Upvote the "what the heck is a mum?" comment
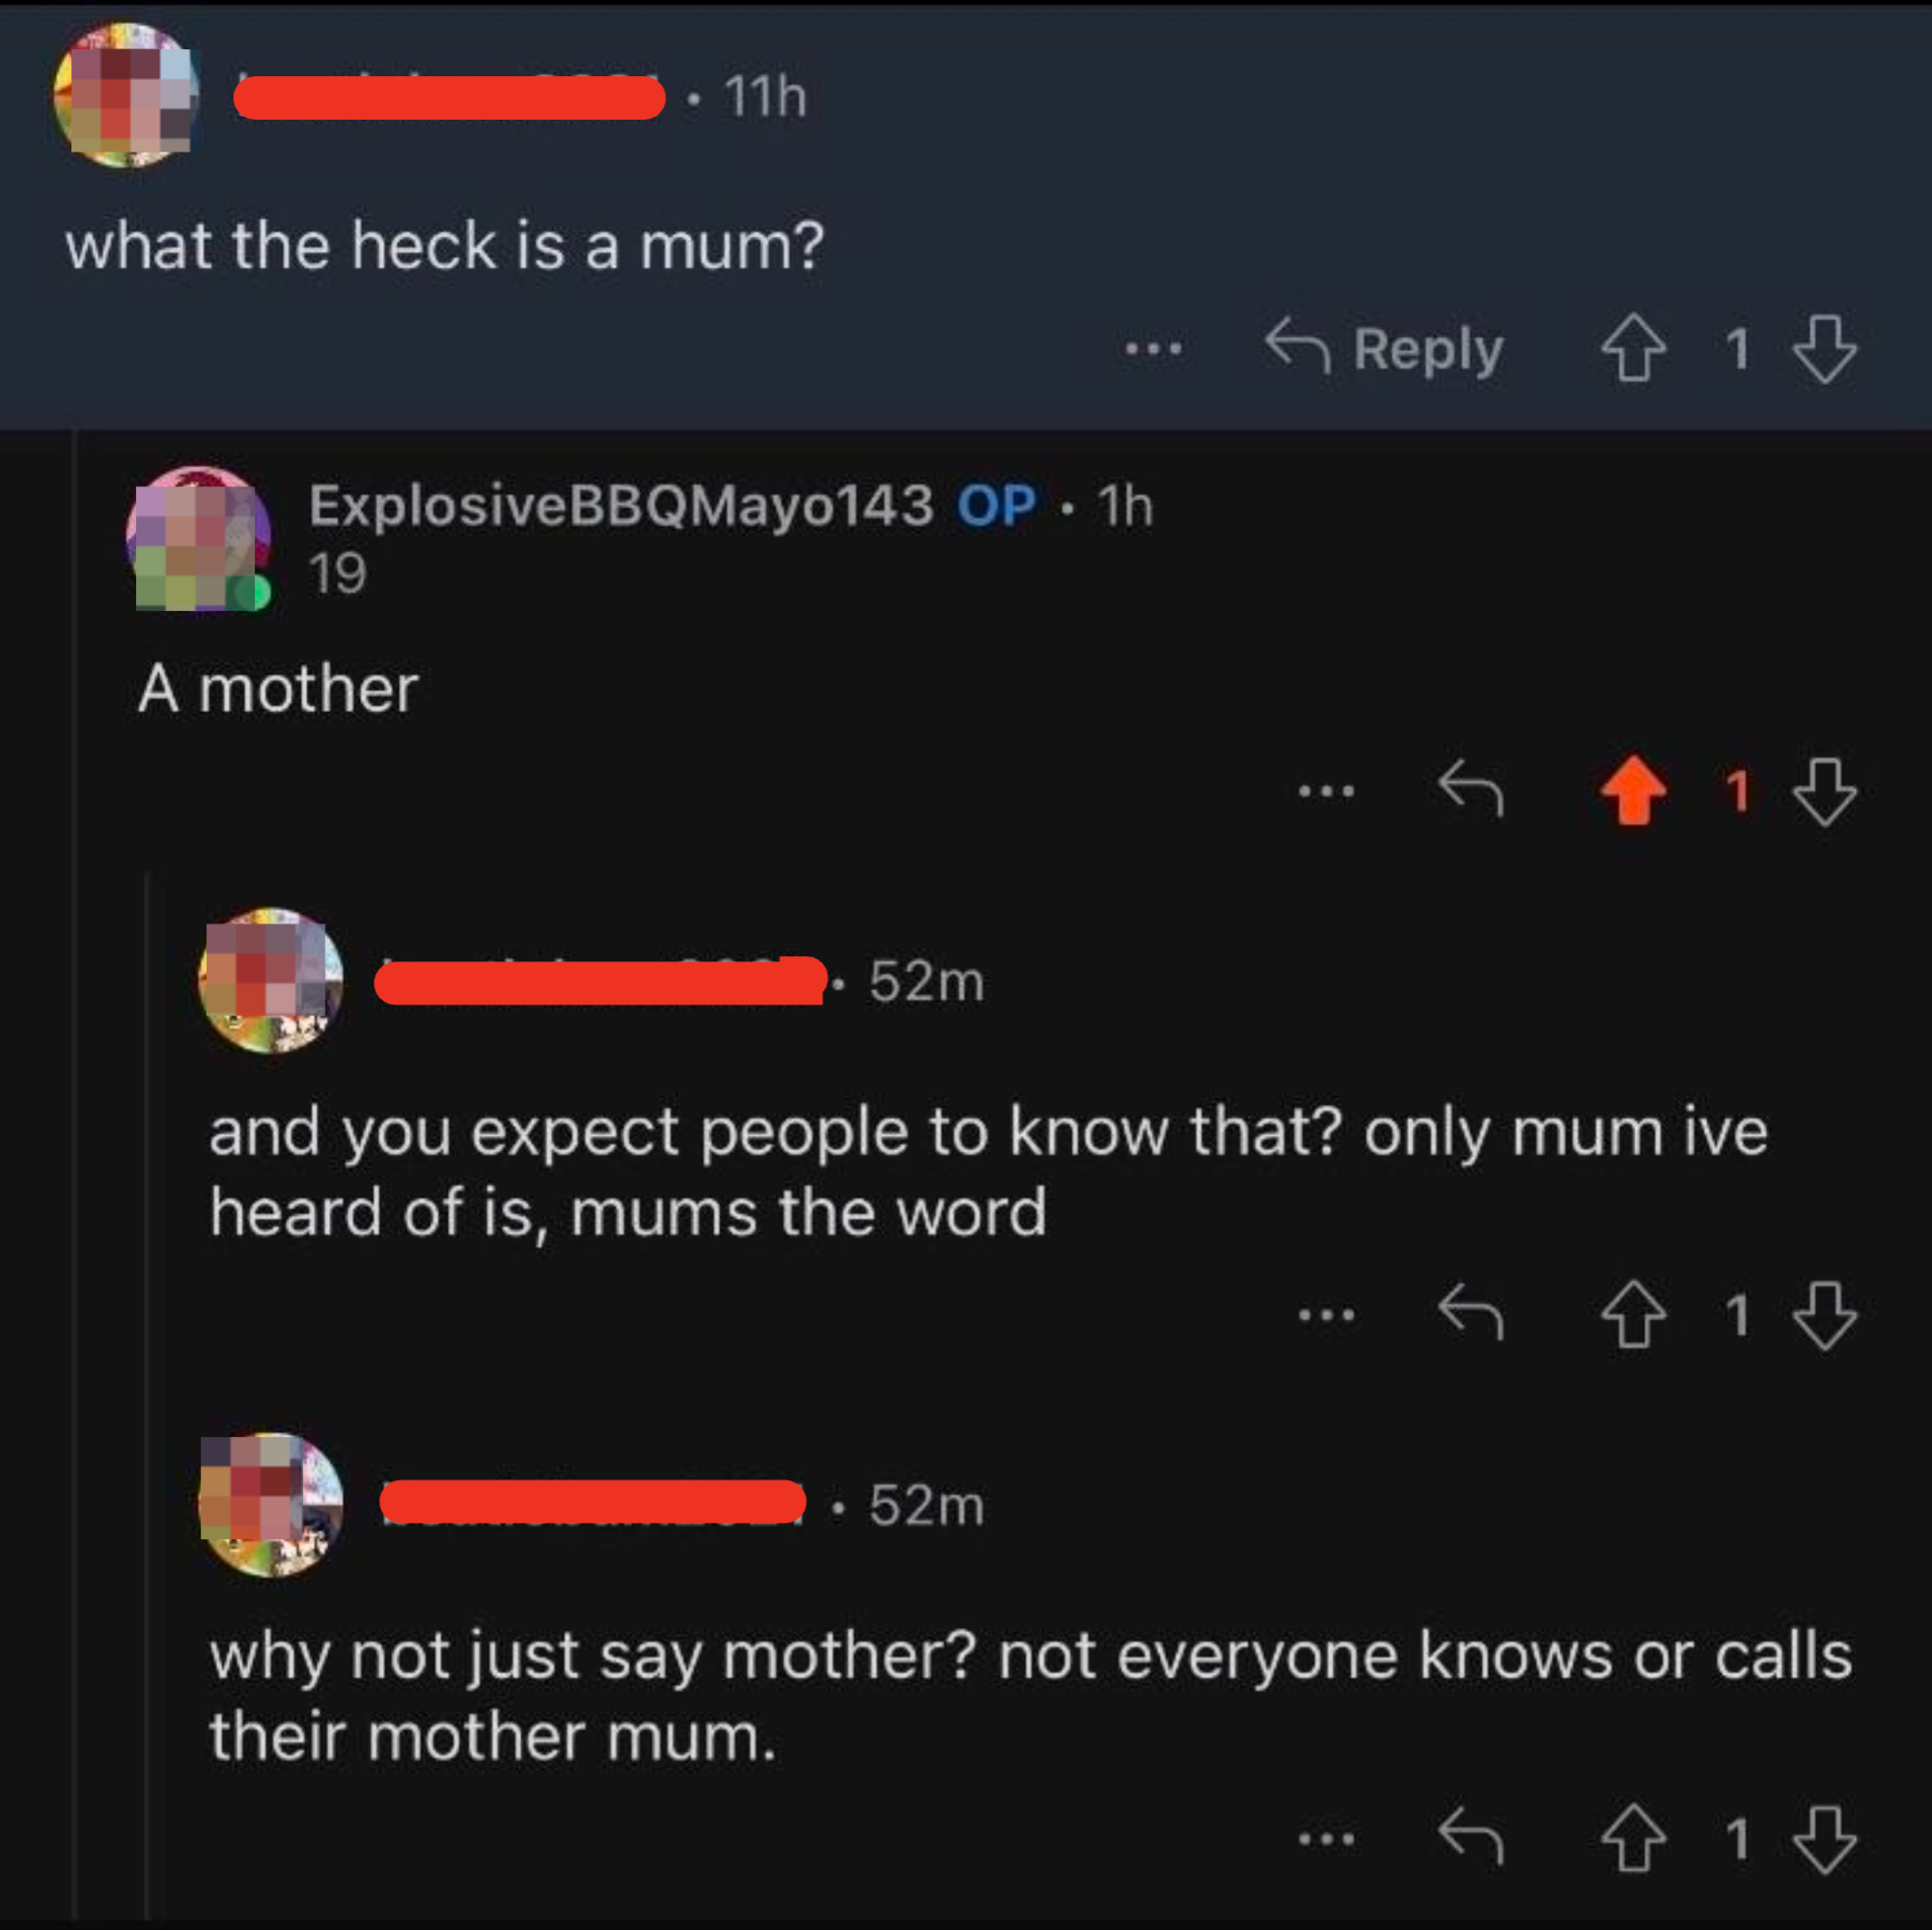1932x1930 pixels. pos(1633,349)
